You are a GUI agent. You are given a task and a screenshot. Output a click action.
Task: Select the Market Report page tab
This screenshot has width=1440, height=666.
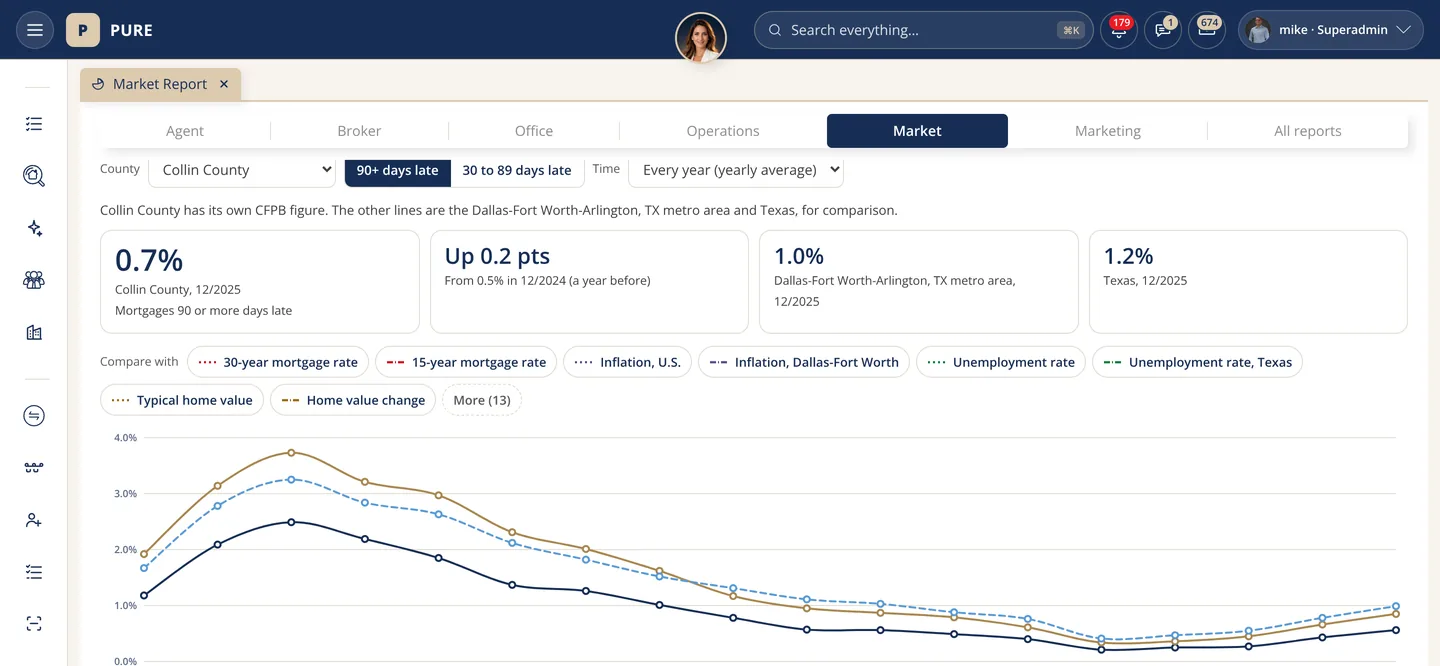tap(160, 84)
